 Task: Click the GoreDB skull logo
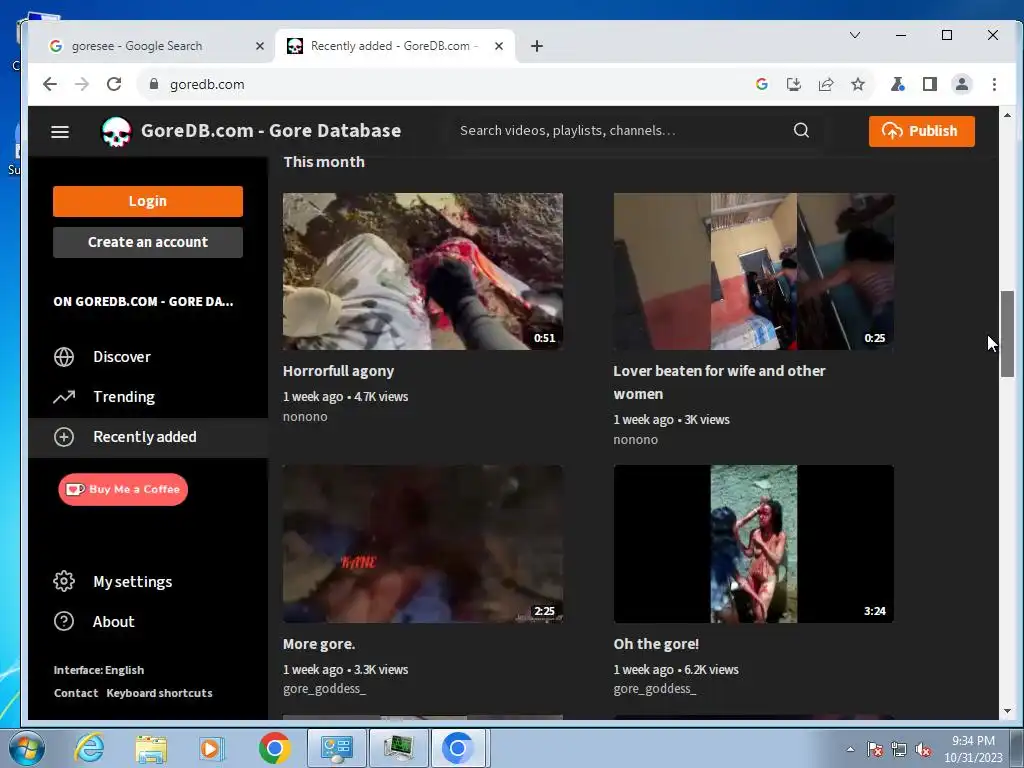point(116,131)
